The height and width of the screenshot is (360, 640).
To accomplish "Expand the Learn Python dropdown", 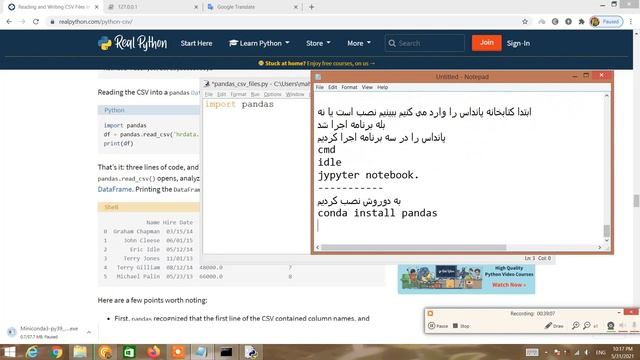I will coord(259,43).
